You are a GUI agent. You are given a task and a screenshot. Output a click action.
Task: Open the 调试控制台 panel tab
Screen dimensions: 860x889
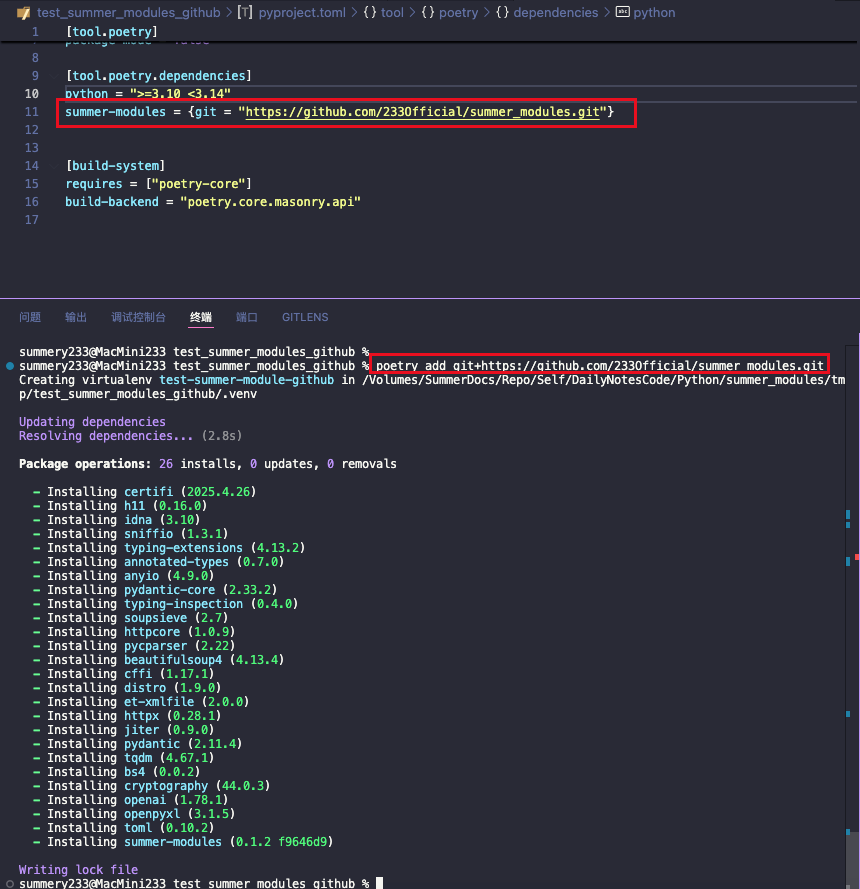138,317
